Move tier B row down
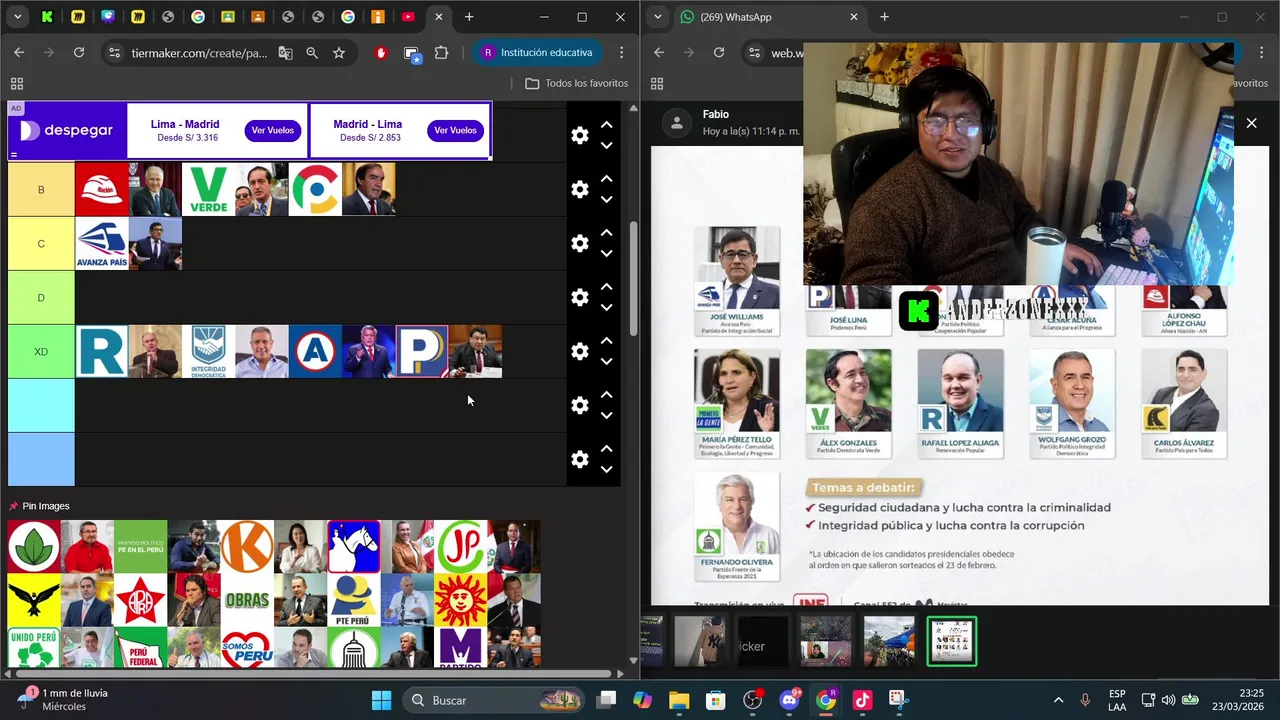Viewport: 1280px width, 720px height. coord(606,199)
